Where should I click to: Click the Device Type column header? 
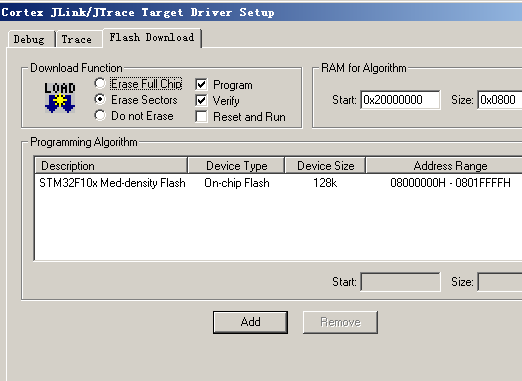236,165
